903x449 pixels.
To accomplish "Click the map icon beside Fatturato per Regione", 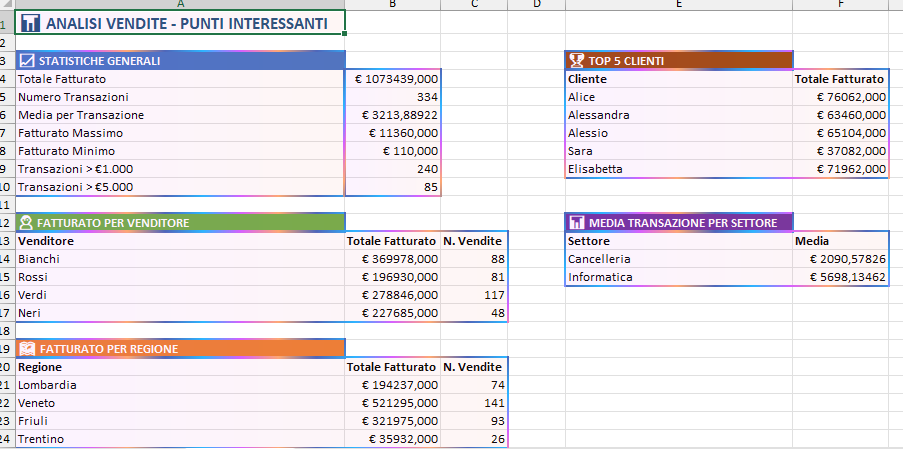I will pyautogui.click(x=27, y=349).
